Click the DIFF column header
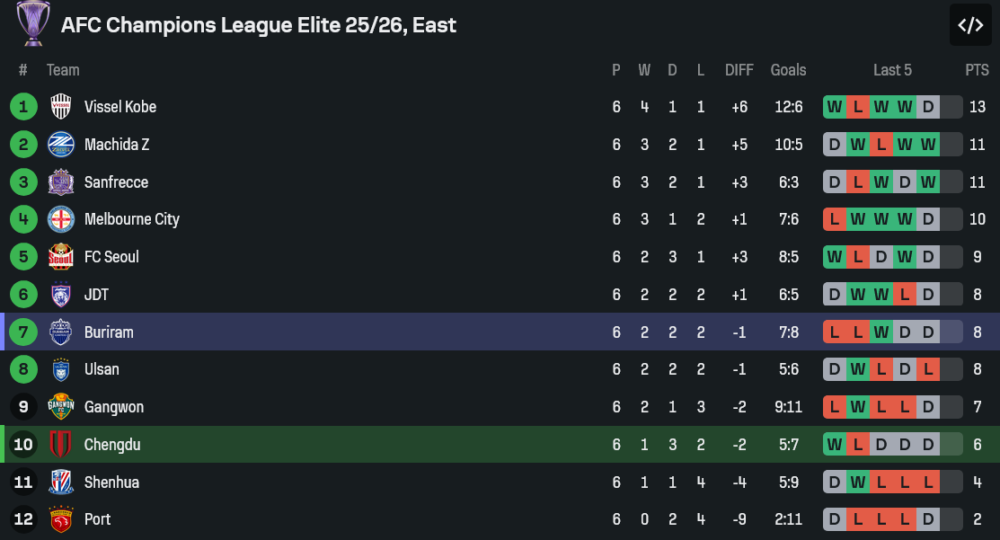The height and width of the screenshot is (540, 1000). 739,70
